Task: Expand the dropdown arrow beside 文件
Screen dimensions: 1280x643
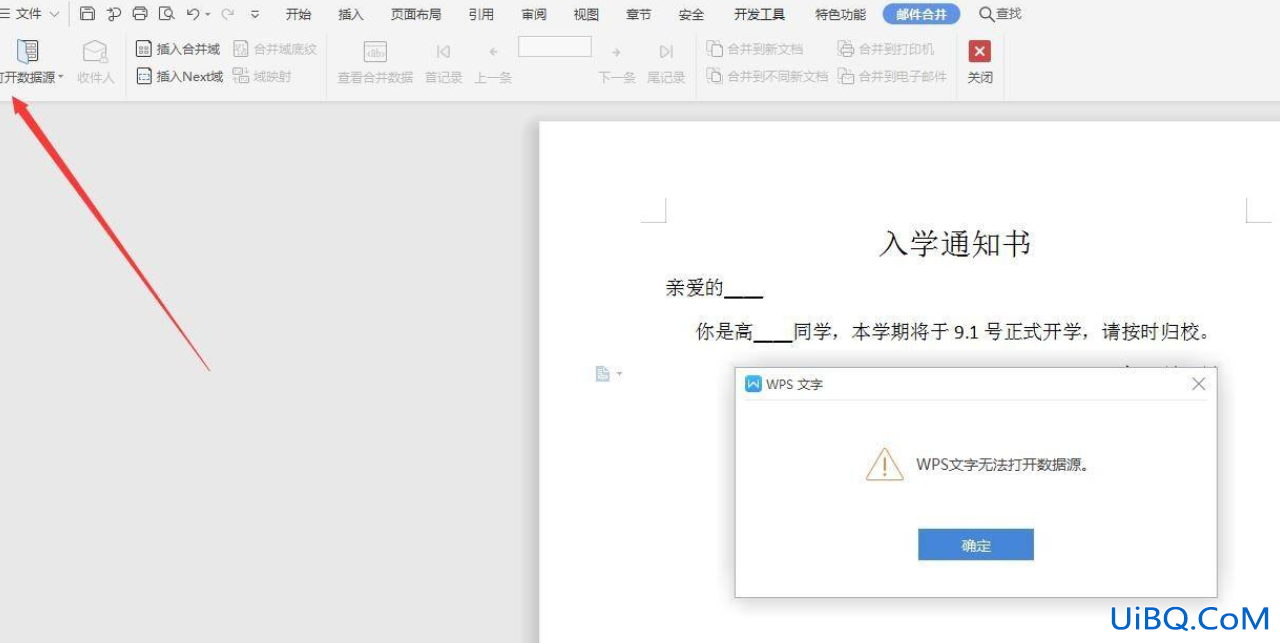Action: 54,14
